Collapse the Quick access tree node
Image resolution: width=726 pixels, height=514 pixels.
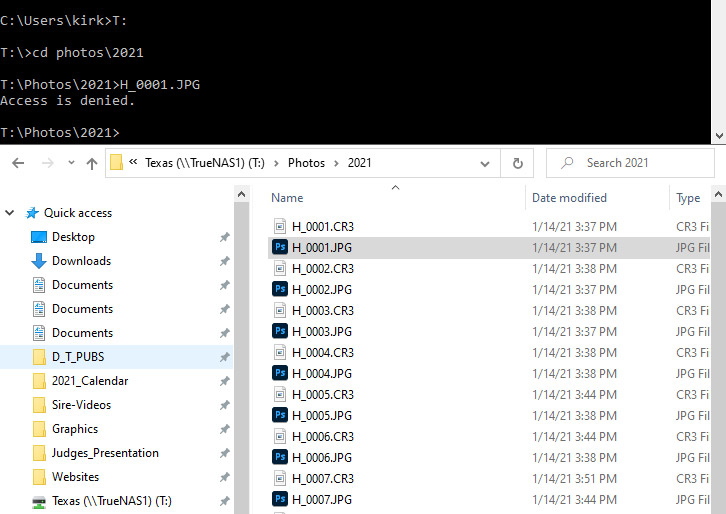[x=10, y=213]
